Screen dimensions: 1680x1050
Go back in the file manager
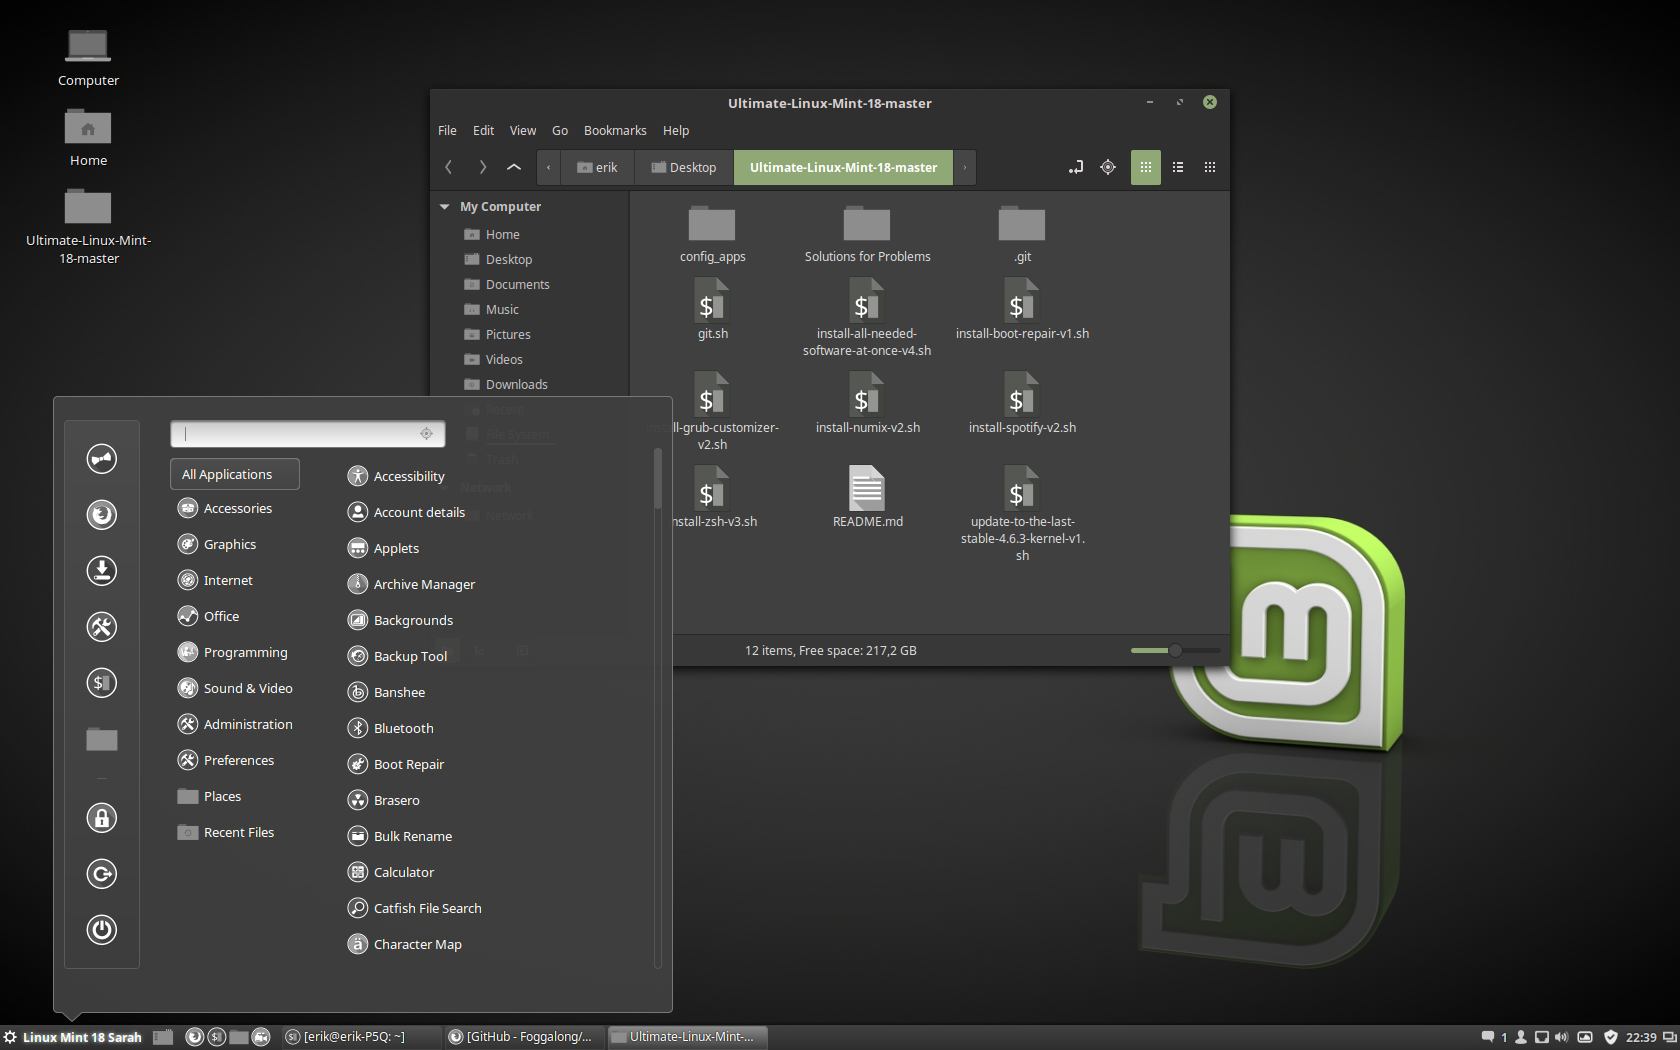tap(449, 167)
